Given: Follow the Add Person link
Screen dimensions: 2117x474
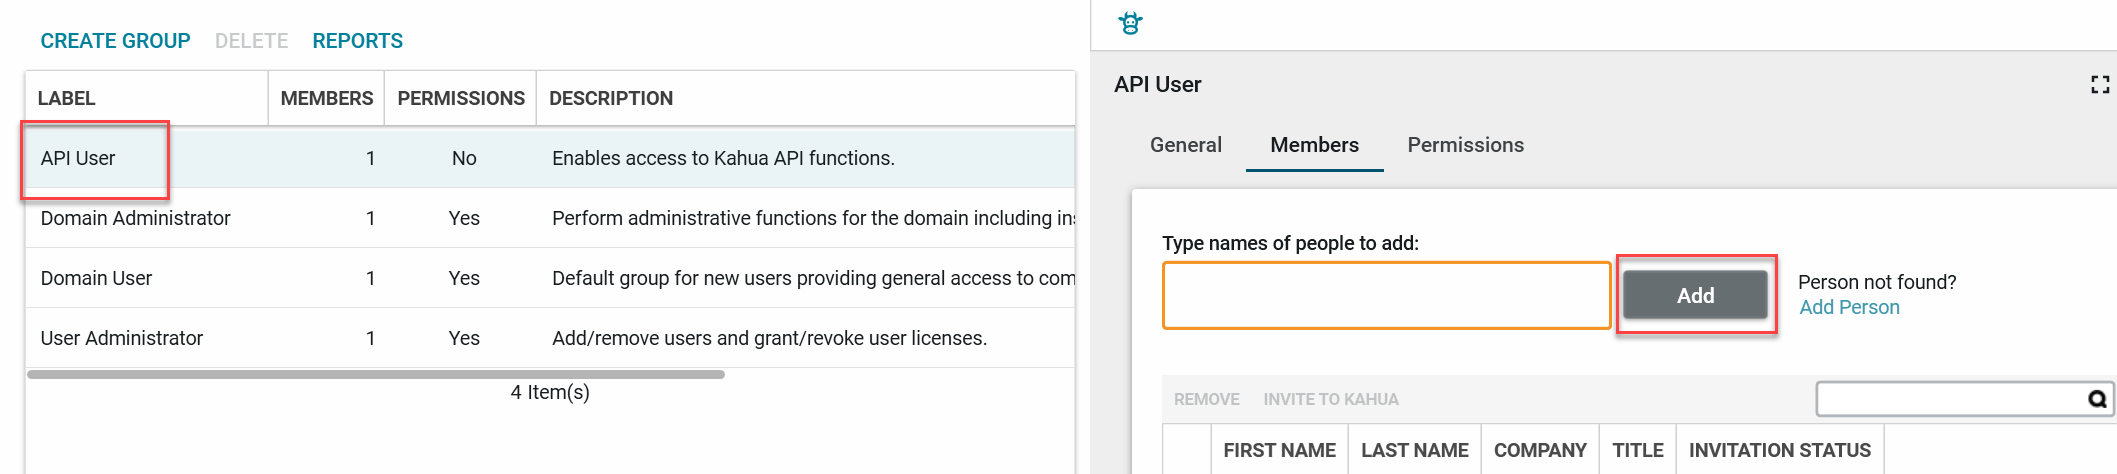Looking at the screenshot, I should click(x=1849, y=307).
